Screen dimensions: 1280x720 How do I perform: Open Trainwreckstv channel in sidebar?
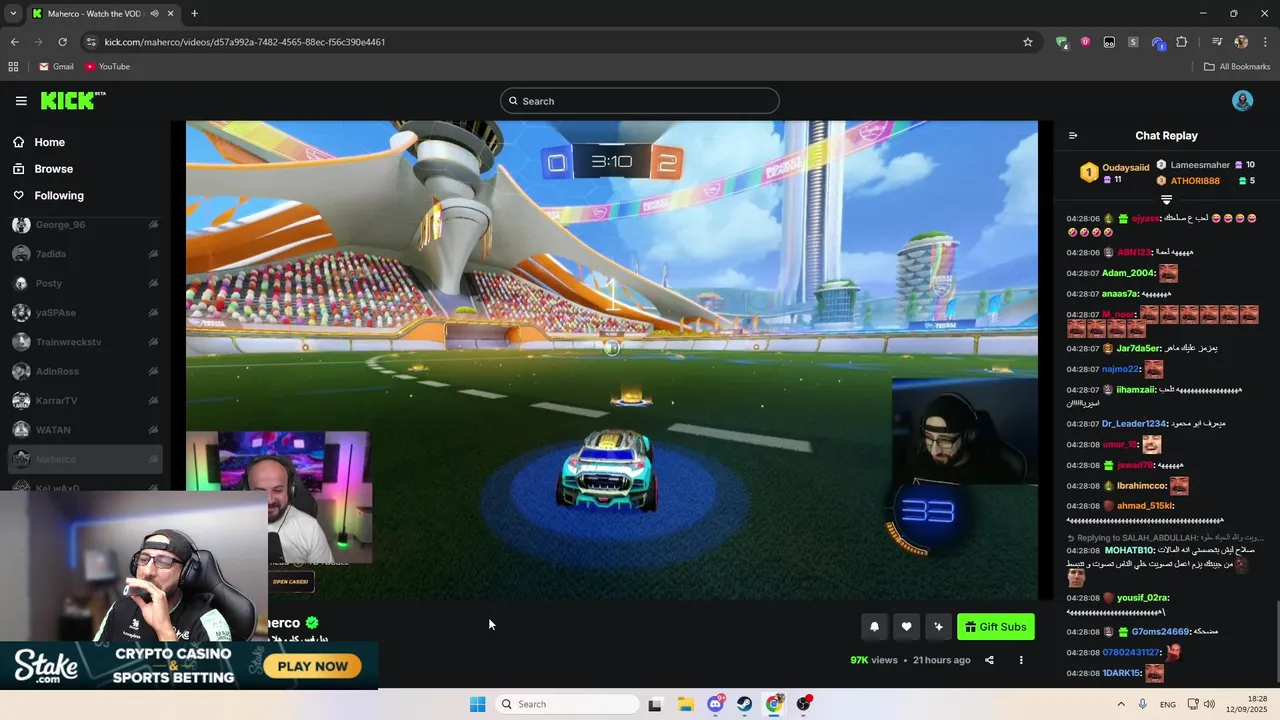pyautogui.click(x=86, y=342)
